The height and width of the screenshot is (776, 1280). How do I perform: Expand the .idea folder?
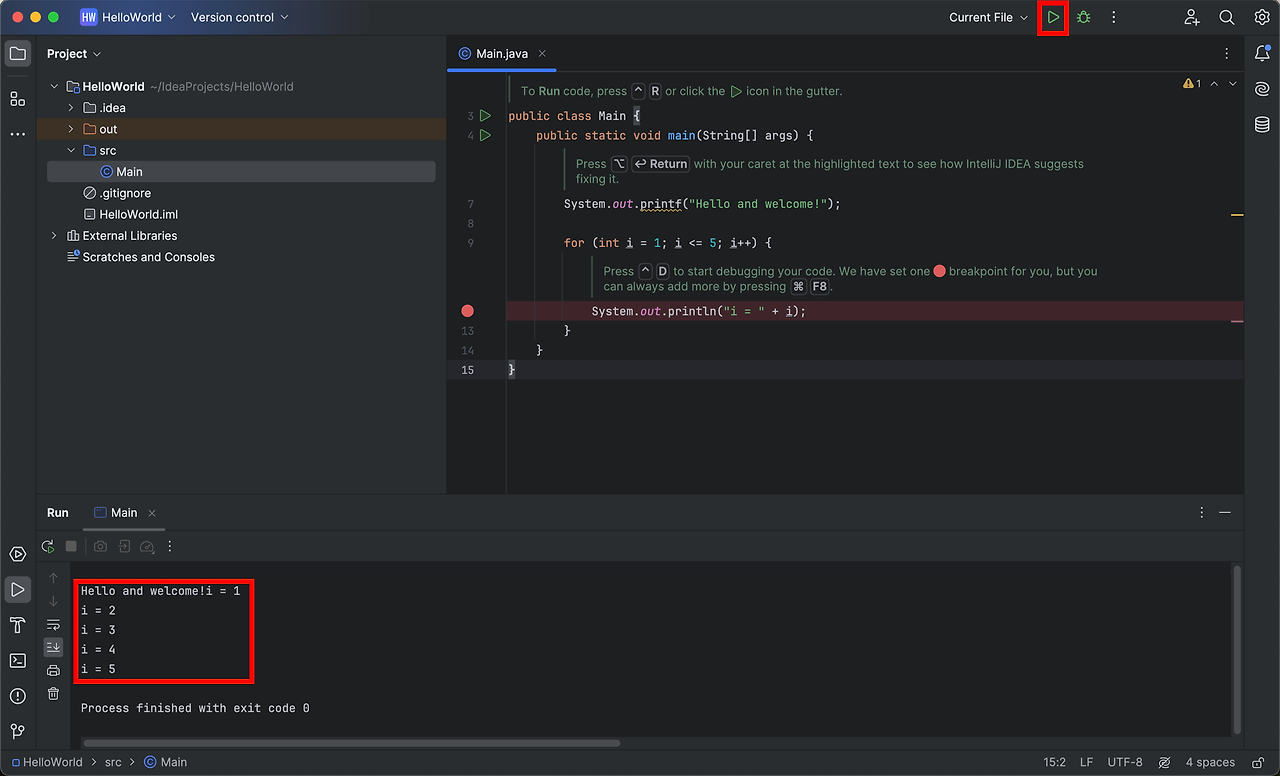71,108
